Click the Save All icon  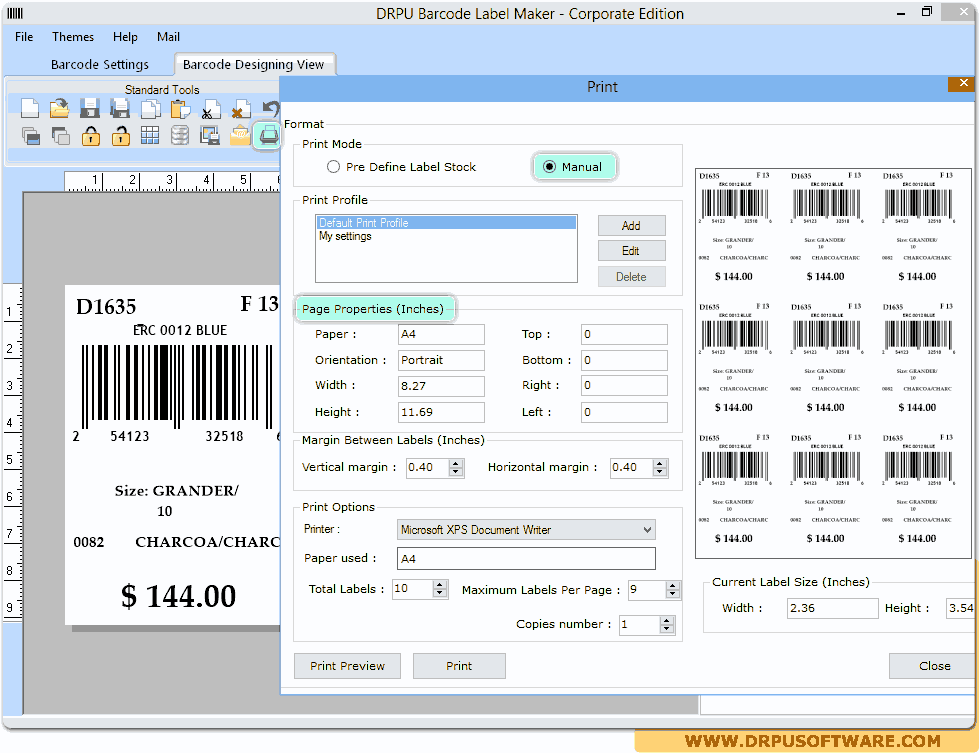click(119, 109)
